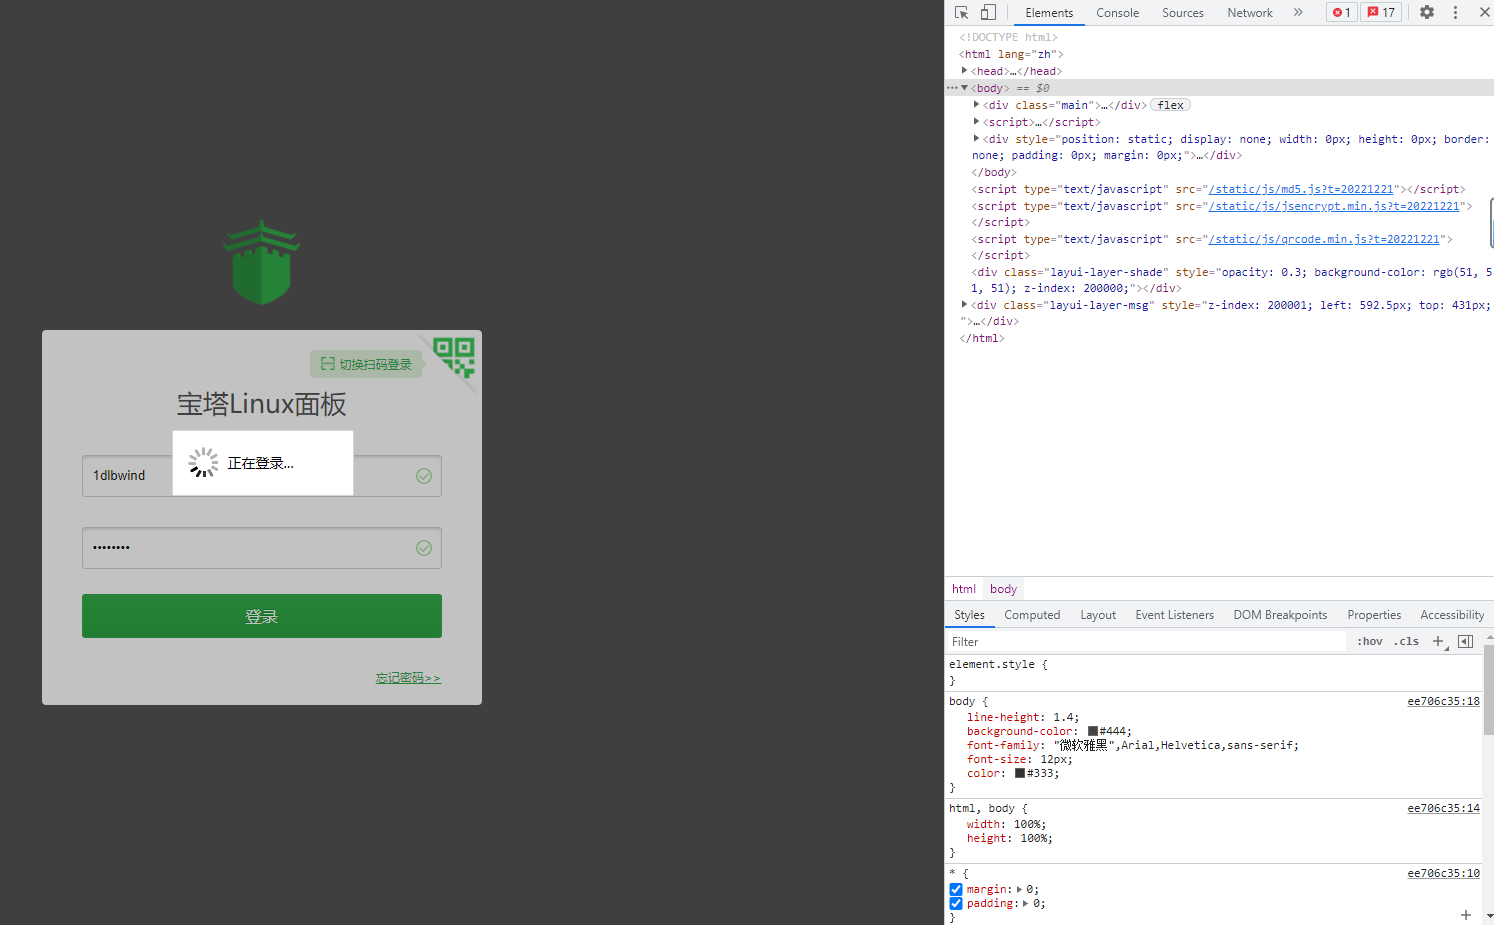Viewport: 1494px width, 925px height.
Task: Click the green Baota tower logo
Action: tap(261, 262)
